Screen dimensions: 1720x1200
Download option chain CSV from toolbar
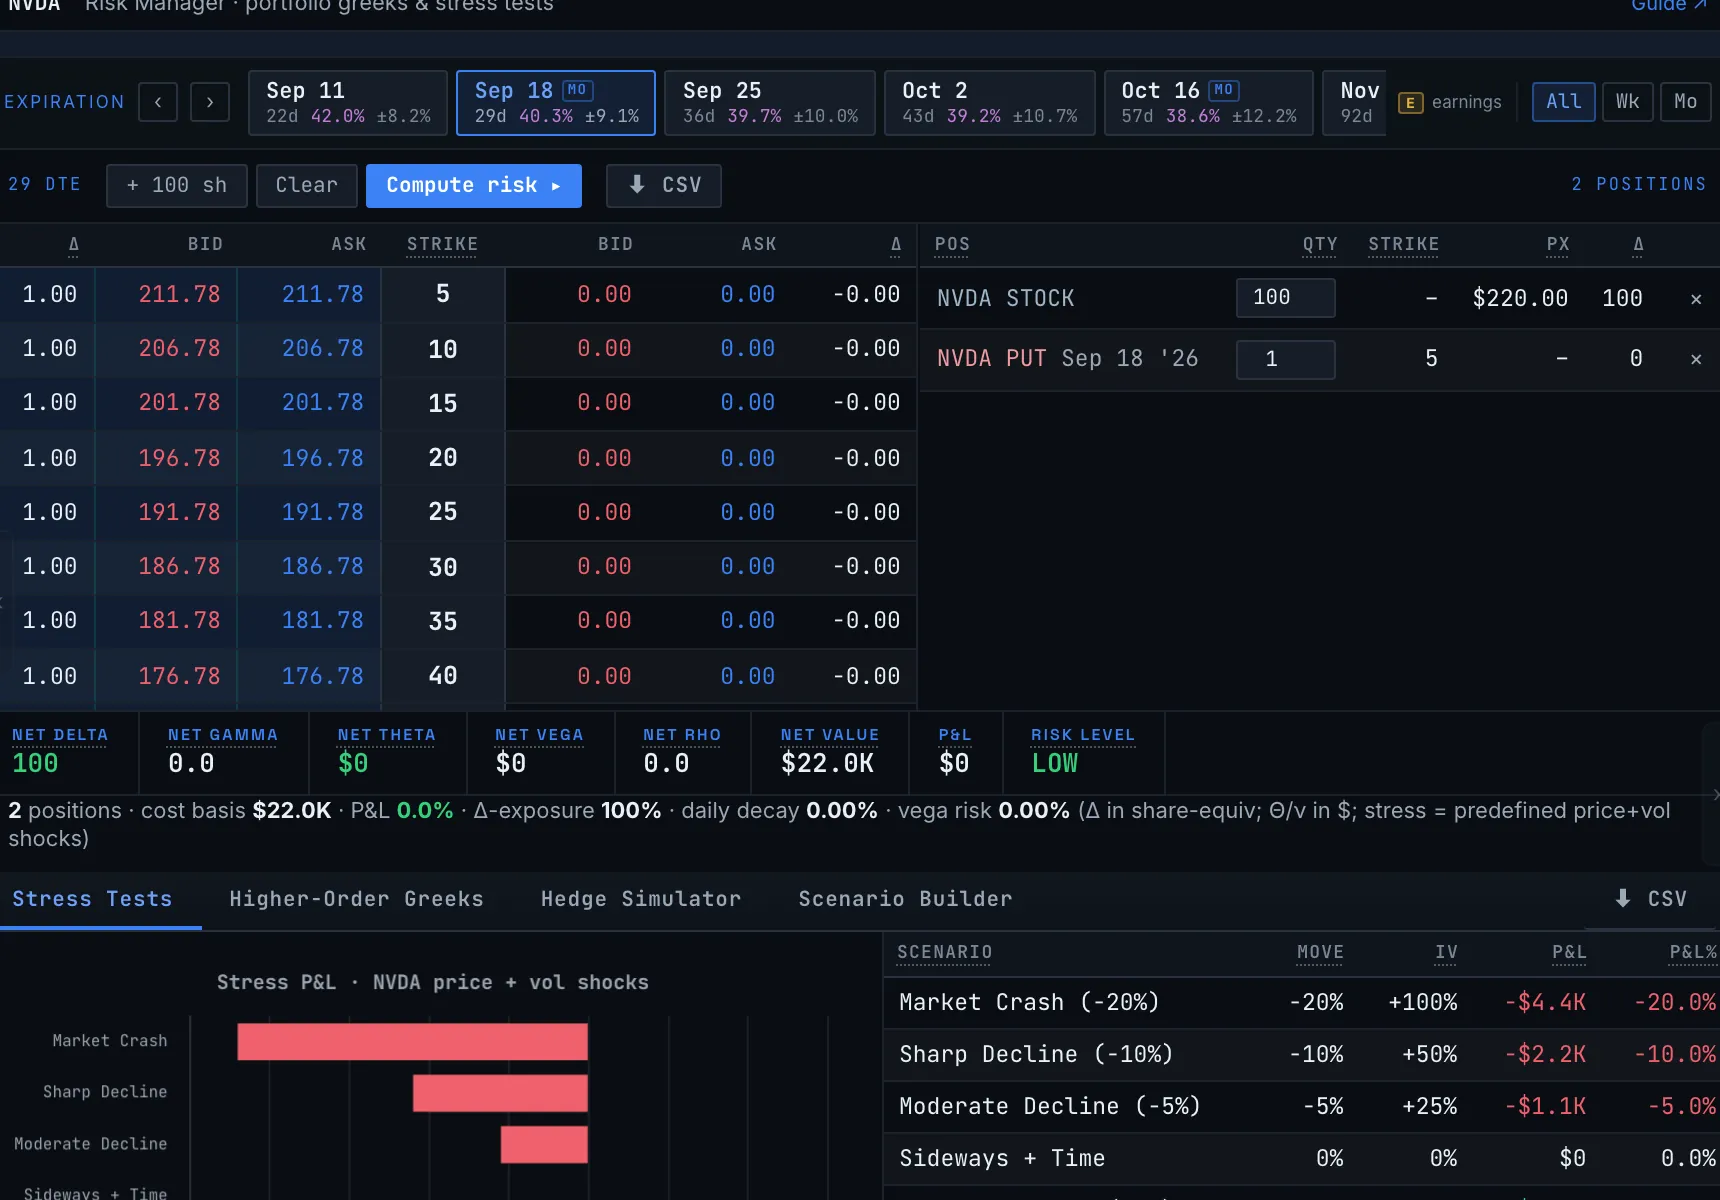(x=664, y=186)
